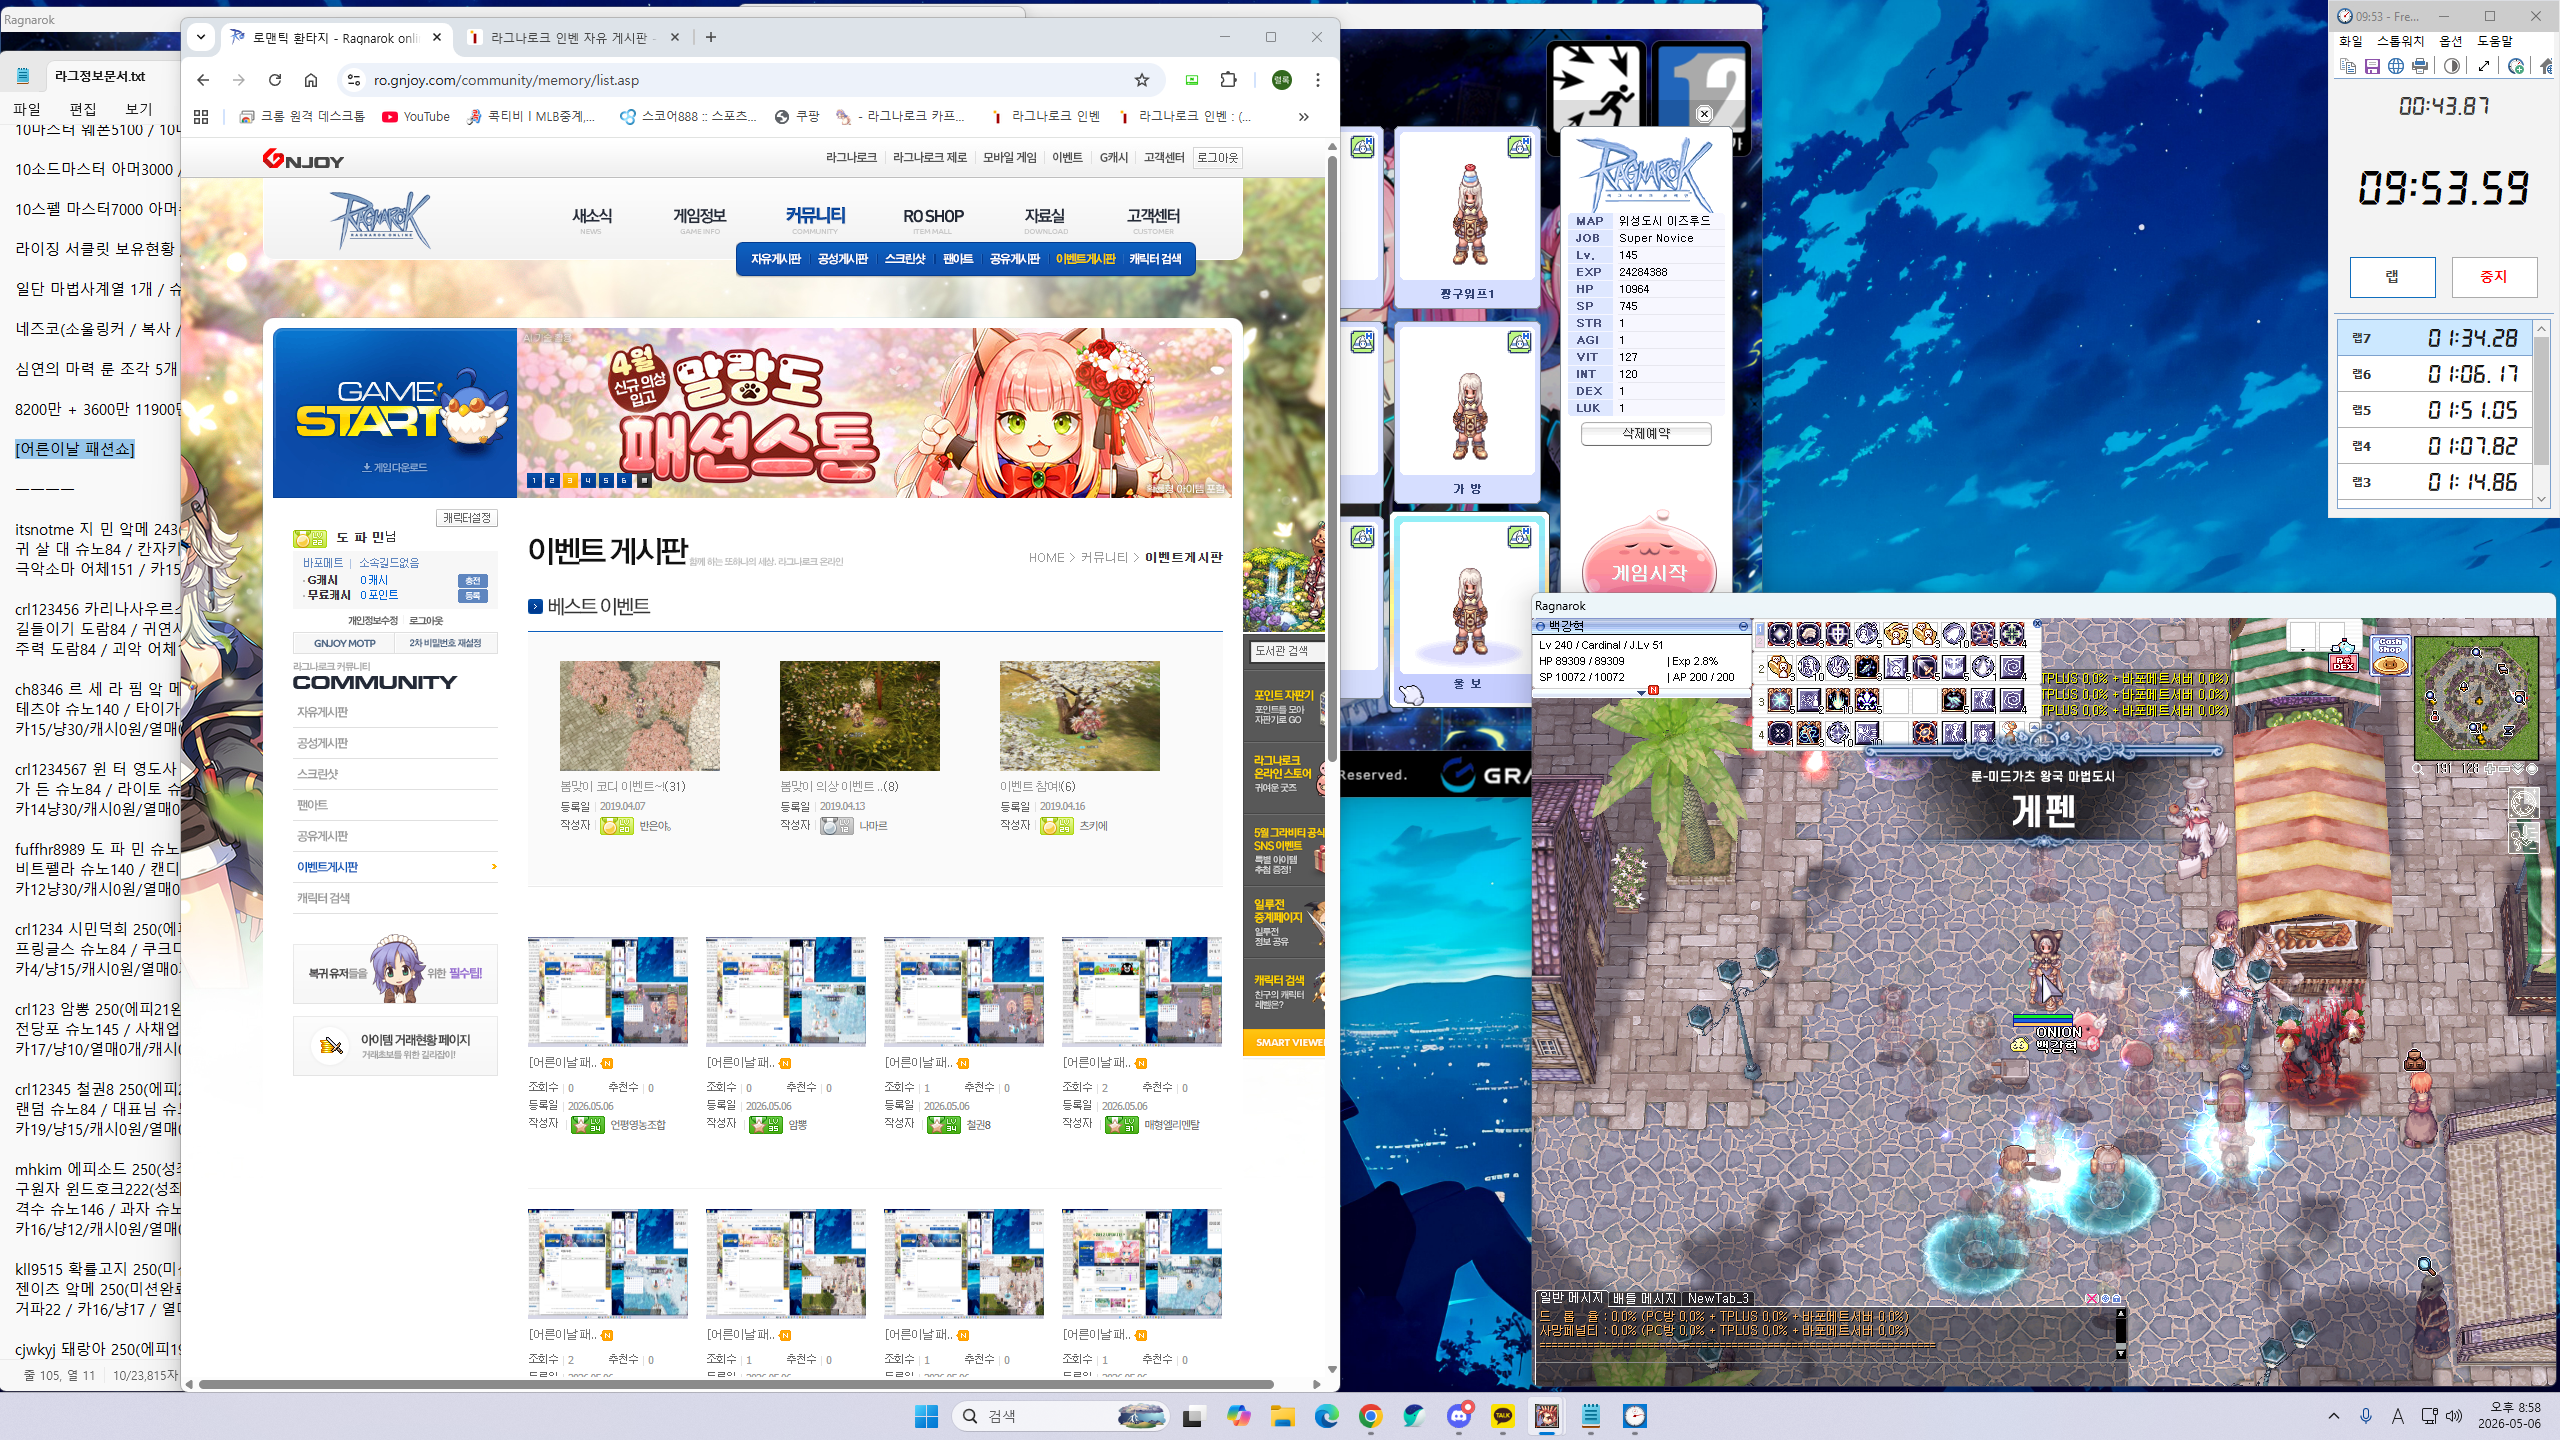Open Discord from the taskbar
Image resolution: width=2560 pixels, height=1440 pixels.
point(1459,1416)
